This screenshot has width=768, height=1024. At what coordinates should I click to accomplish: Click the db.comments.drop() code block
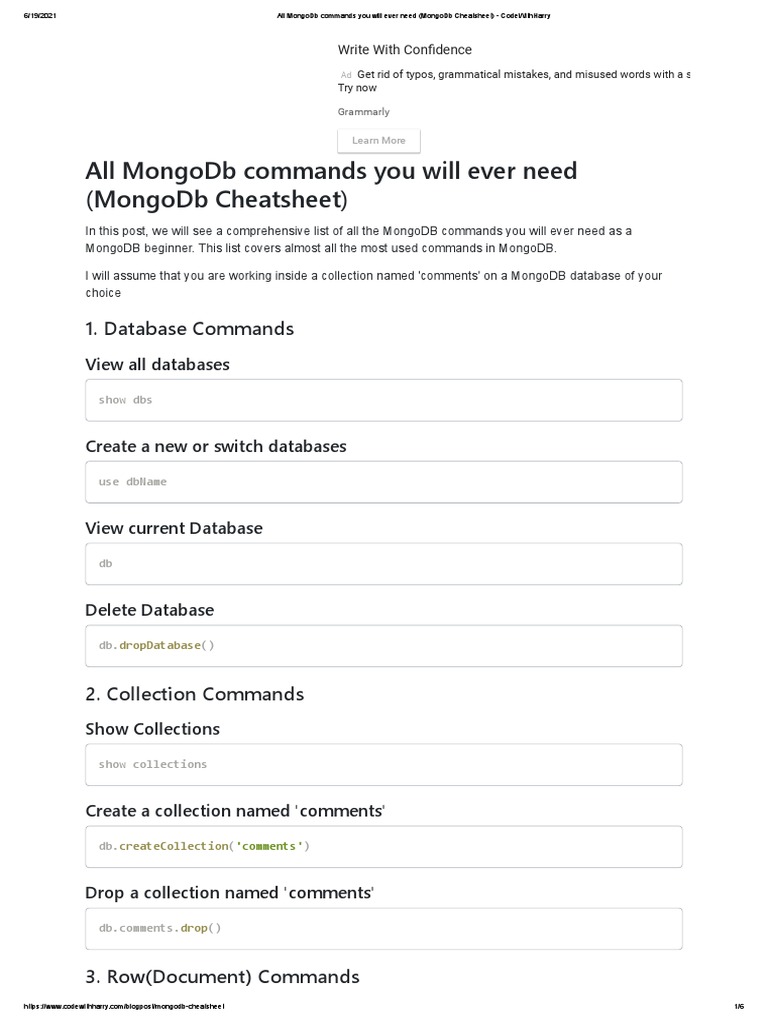click(x=384, y=929)
